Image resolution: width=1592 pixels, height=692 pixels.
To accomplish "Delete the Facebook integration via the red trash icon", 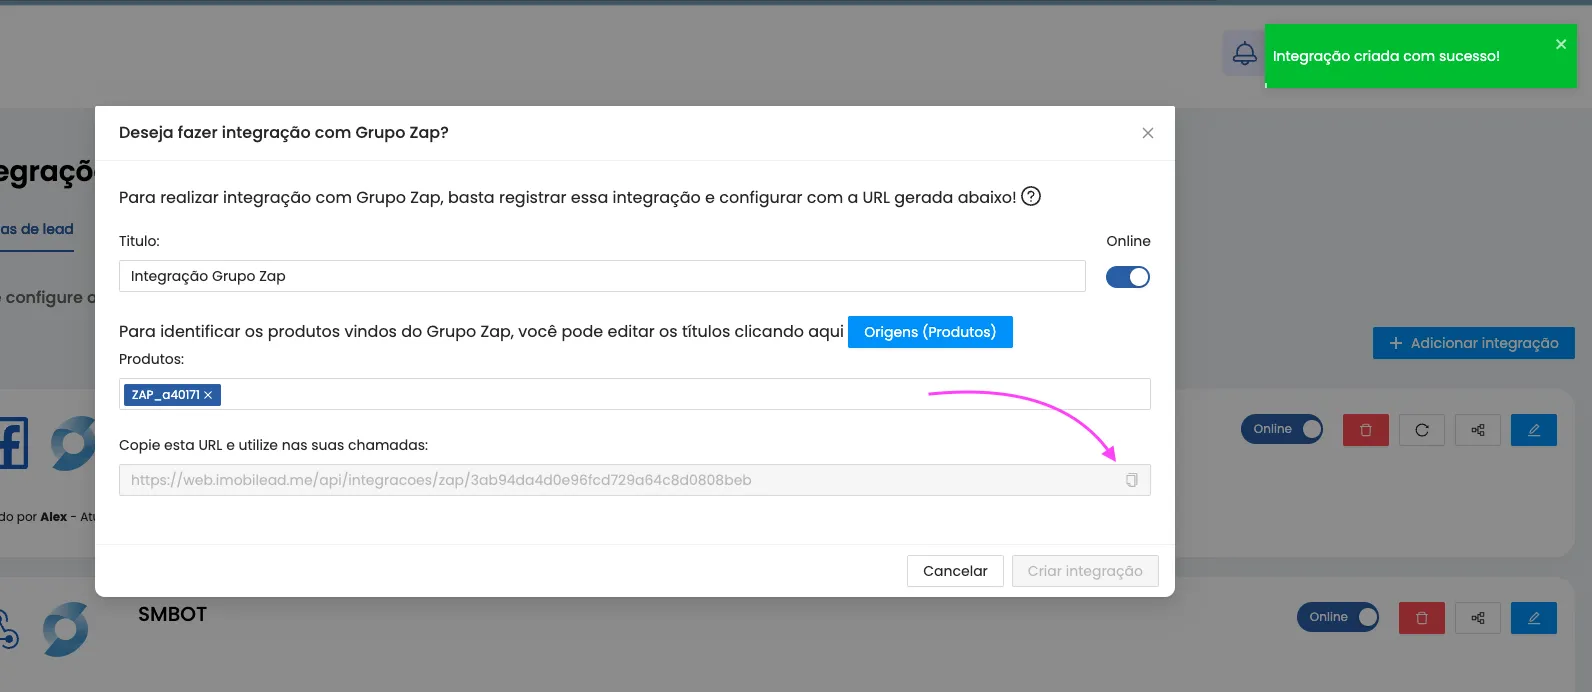I will pos(1366,430).
